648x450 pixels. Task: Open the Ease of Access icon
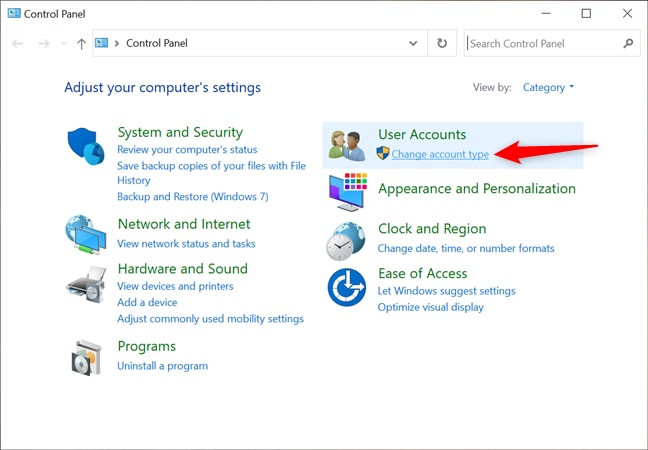346,287
